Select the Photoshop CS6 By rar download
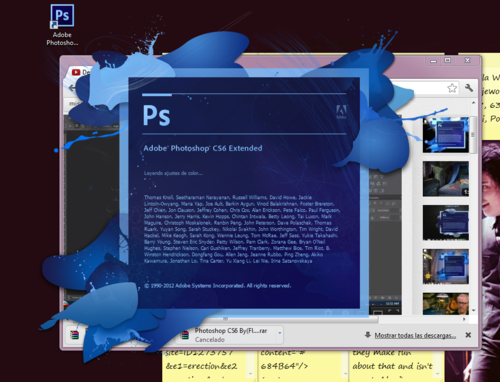500x382 pixels. [230, 335]
